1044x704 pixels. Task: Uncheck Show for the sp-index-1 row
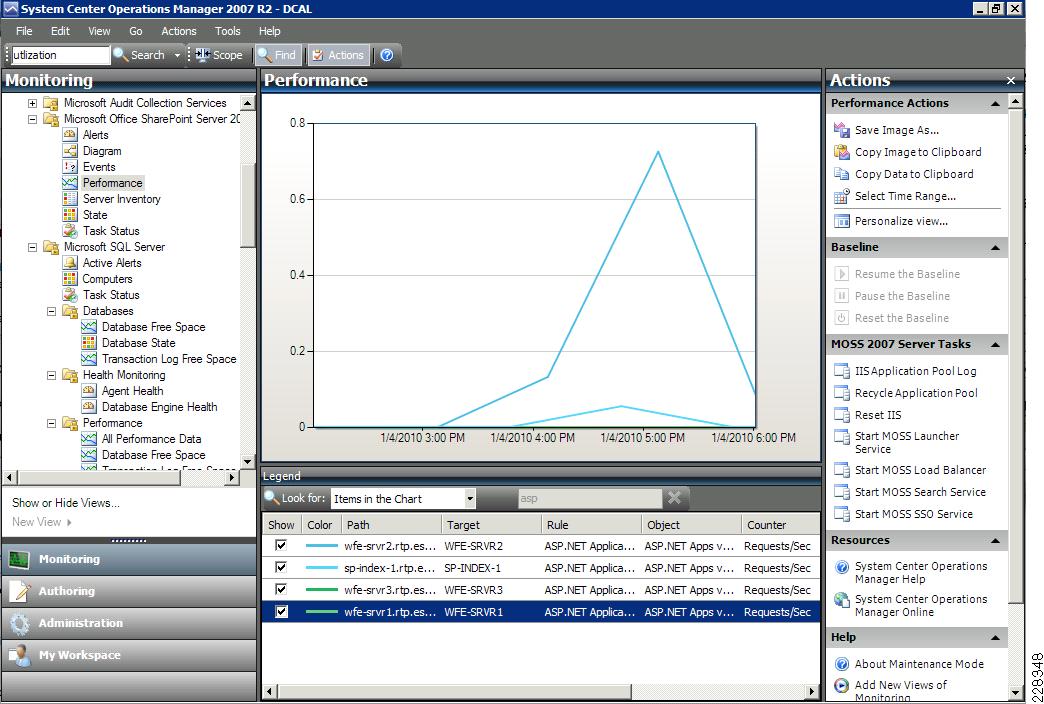(x=281, y=567)
